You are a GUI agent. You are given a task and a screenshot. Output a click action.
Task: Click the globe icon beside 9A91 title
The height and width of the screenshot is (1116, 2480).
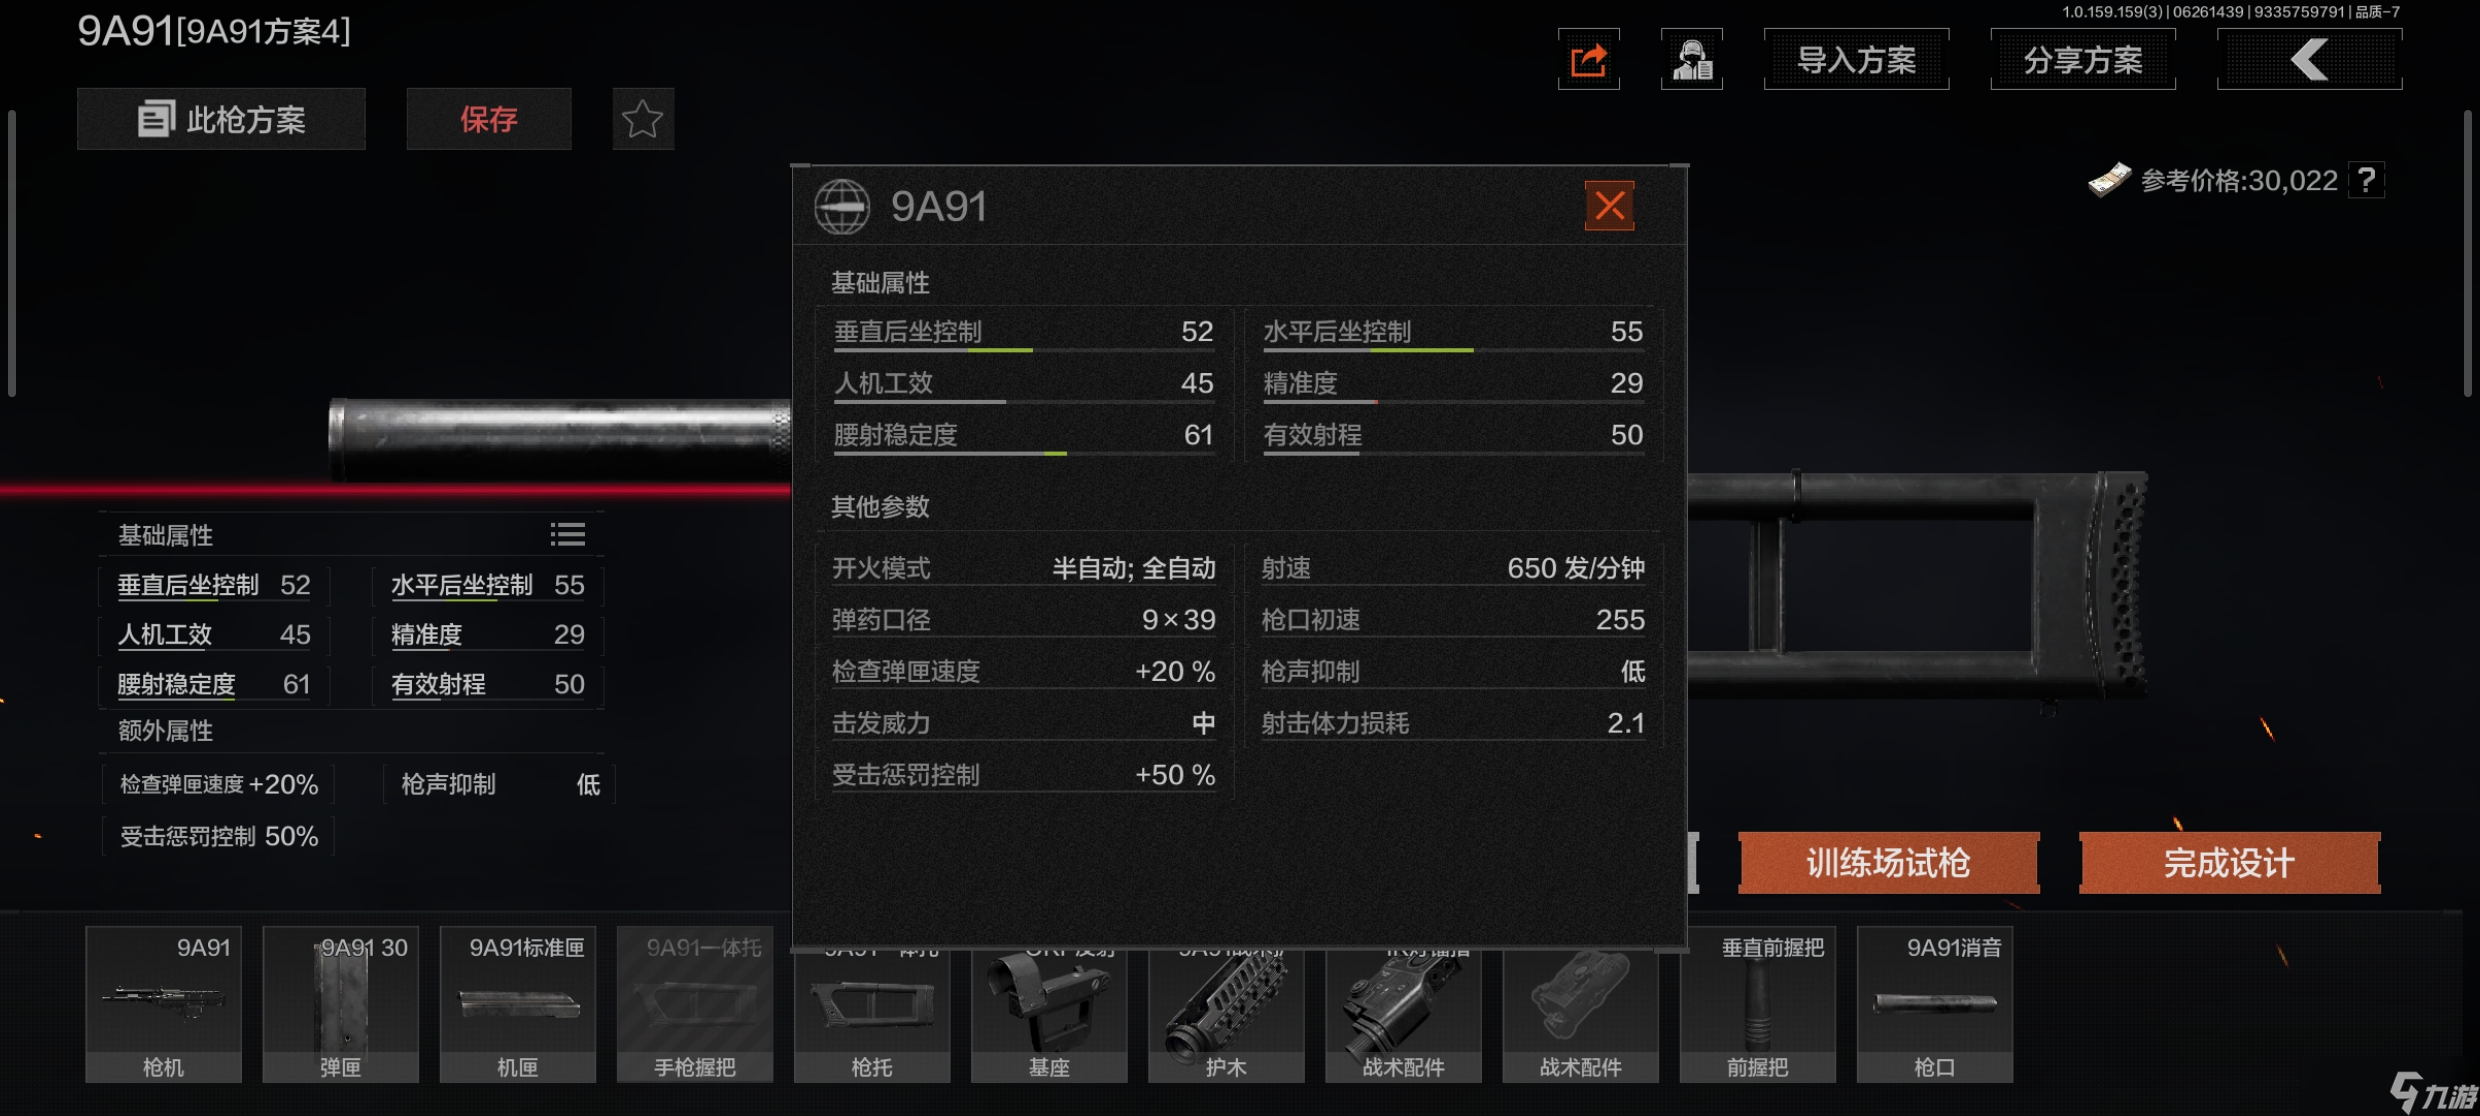[x=842, y=206]
